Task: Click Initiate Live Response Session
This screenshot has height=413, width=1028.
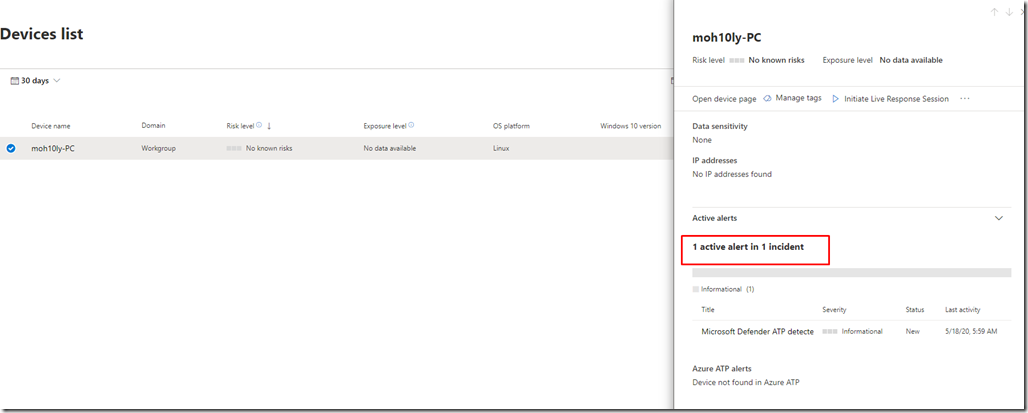Action: [896, 99]
